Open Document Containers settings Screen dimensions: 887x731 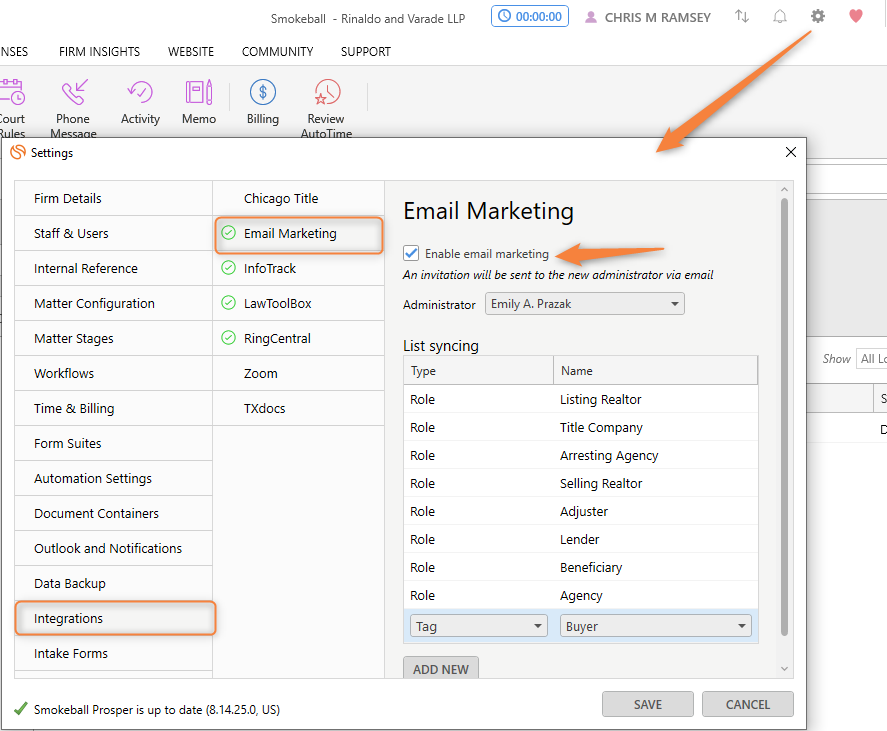pyautogui.click(x=113, y=514)
